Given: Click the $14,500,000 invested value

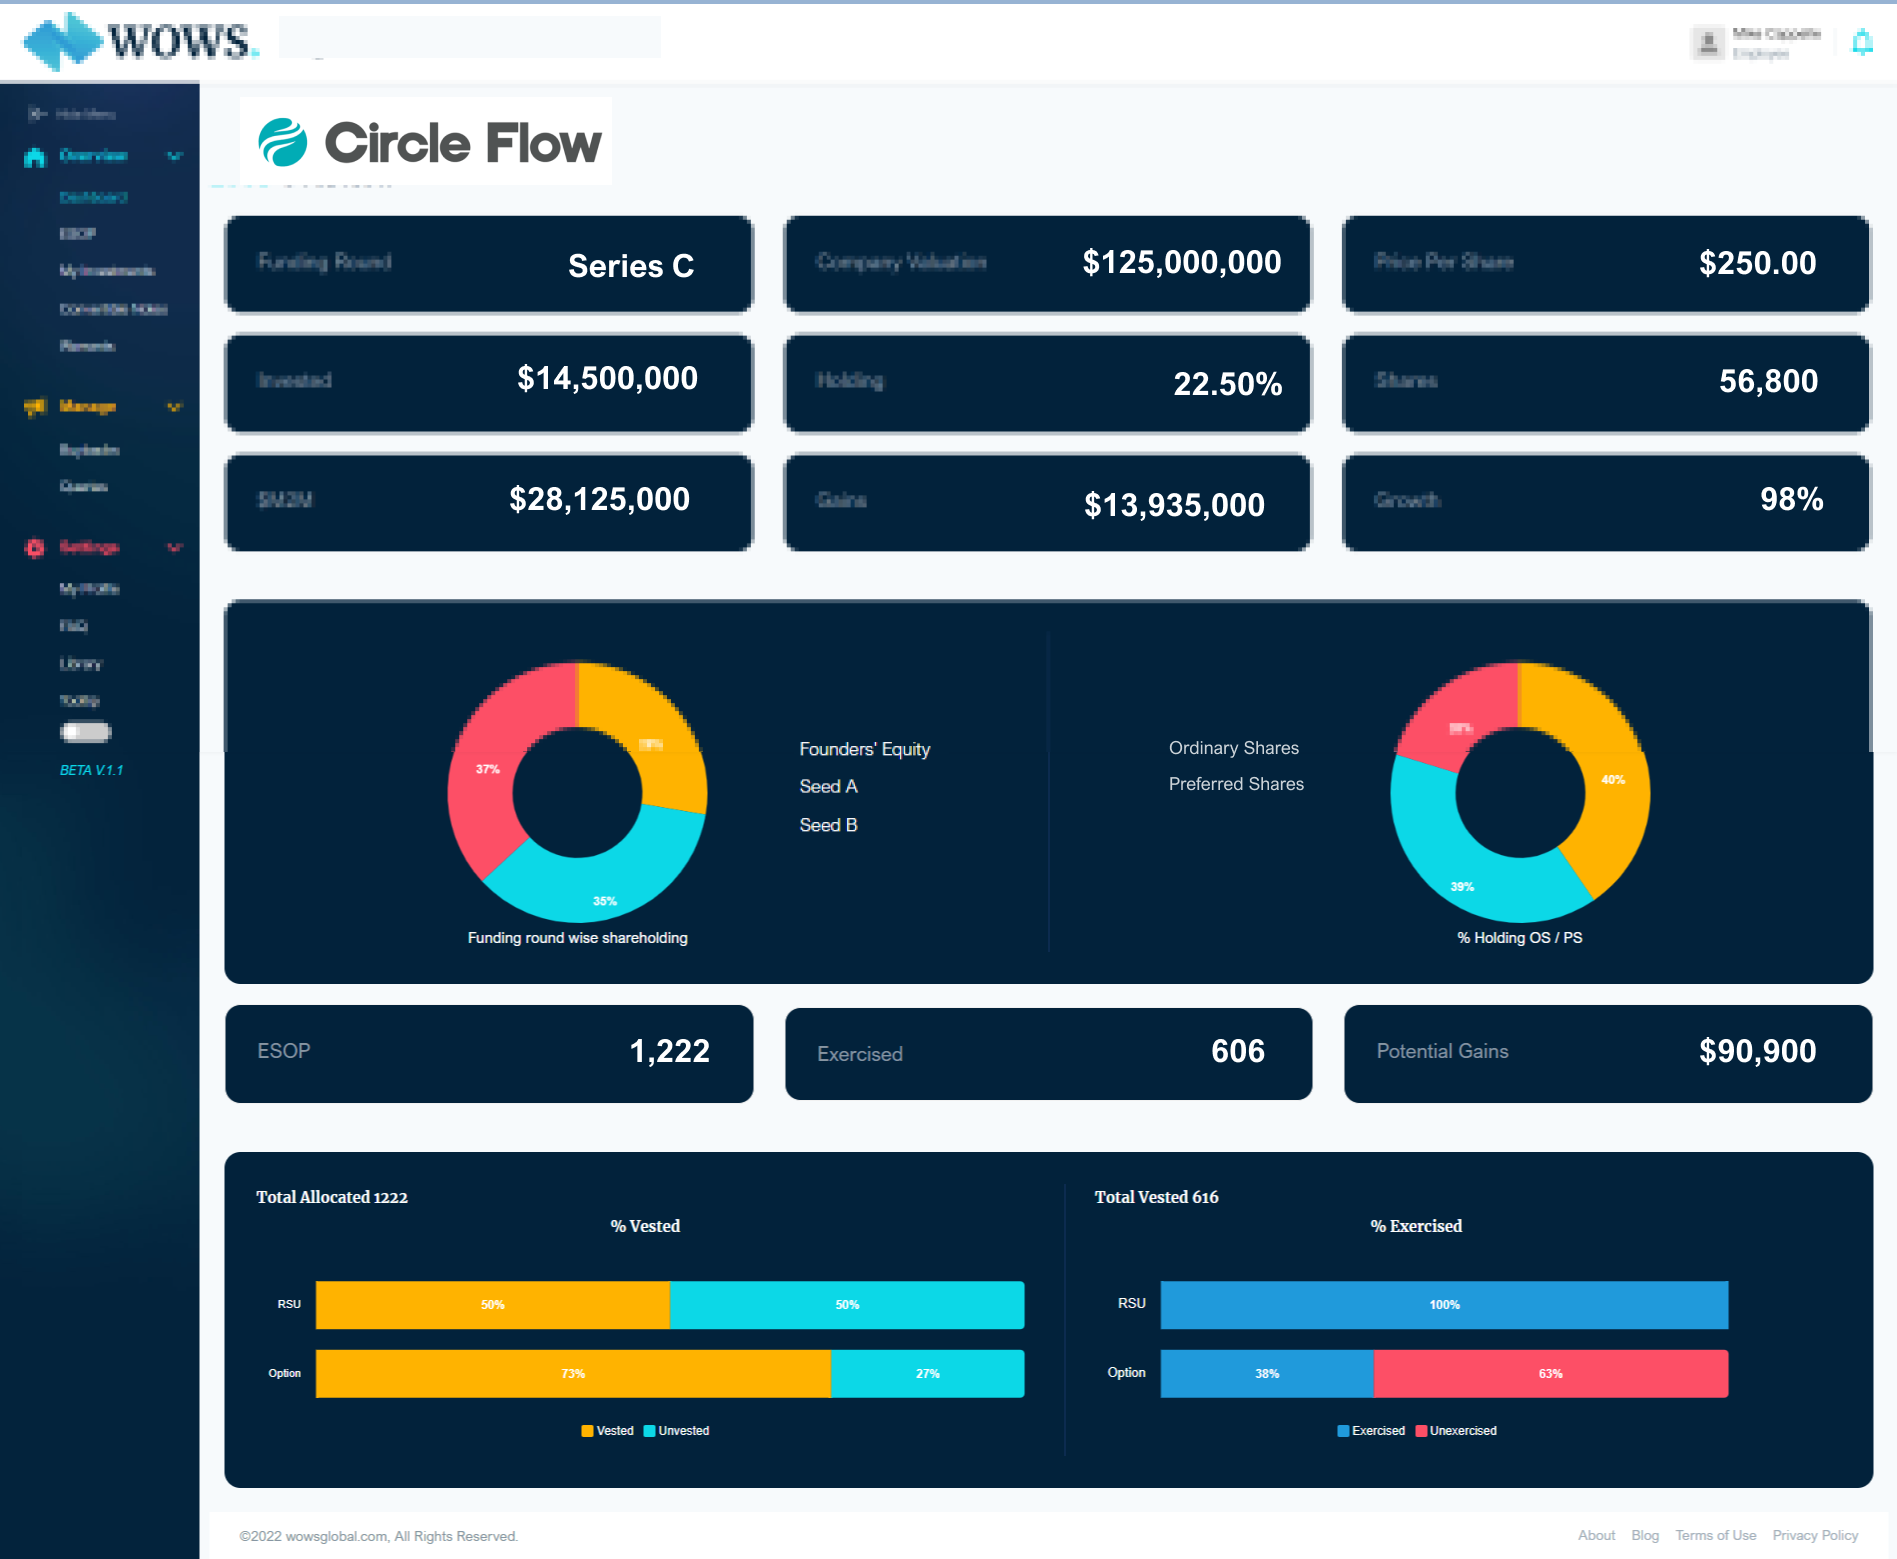Looking at the screenshot, I should (608, 378).
